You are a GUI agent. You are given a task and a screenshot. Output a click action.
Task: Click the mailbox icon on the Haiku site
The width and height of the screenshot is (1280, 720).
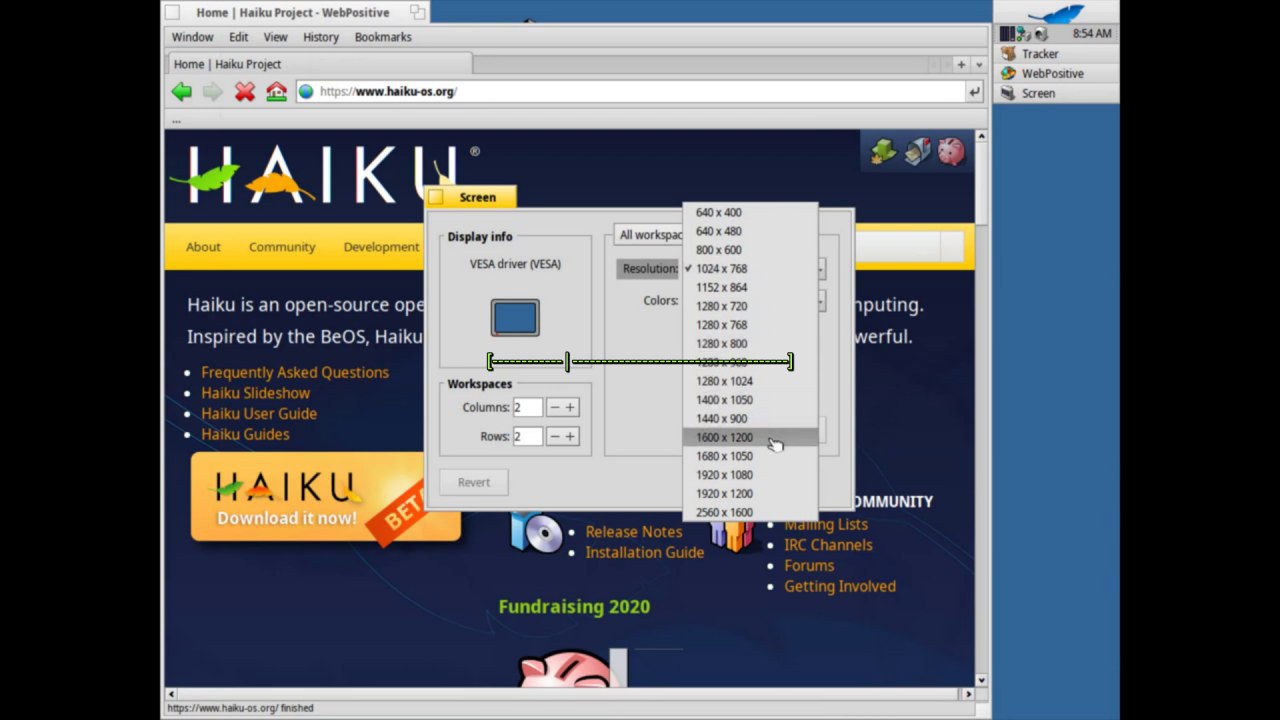pos(917,151)
